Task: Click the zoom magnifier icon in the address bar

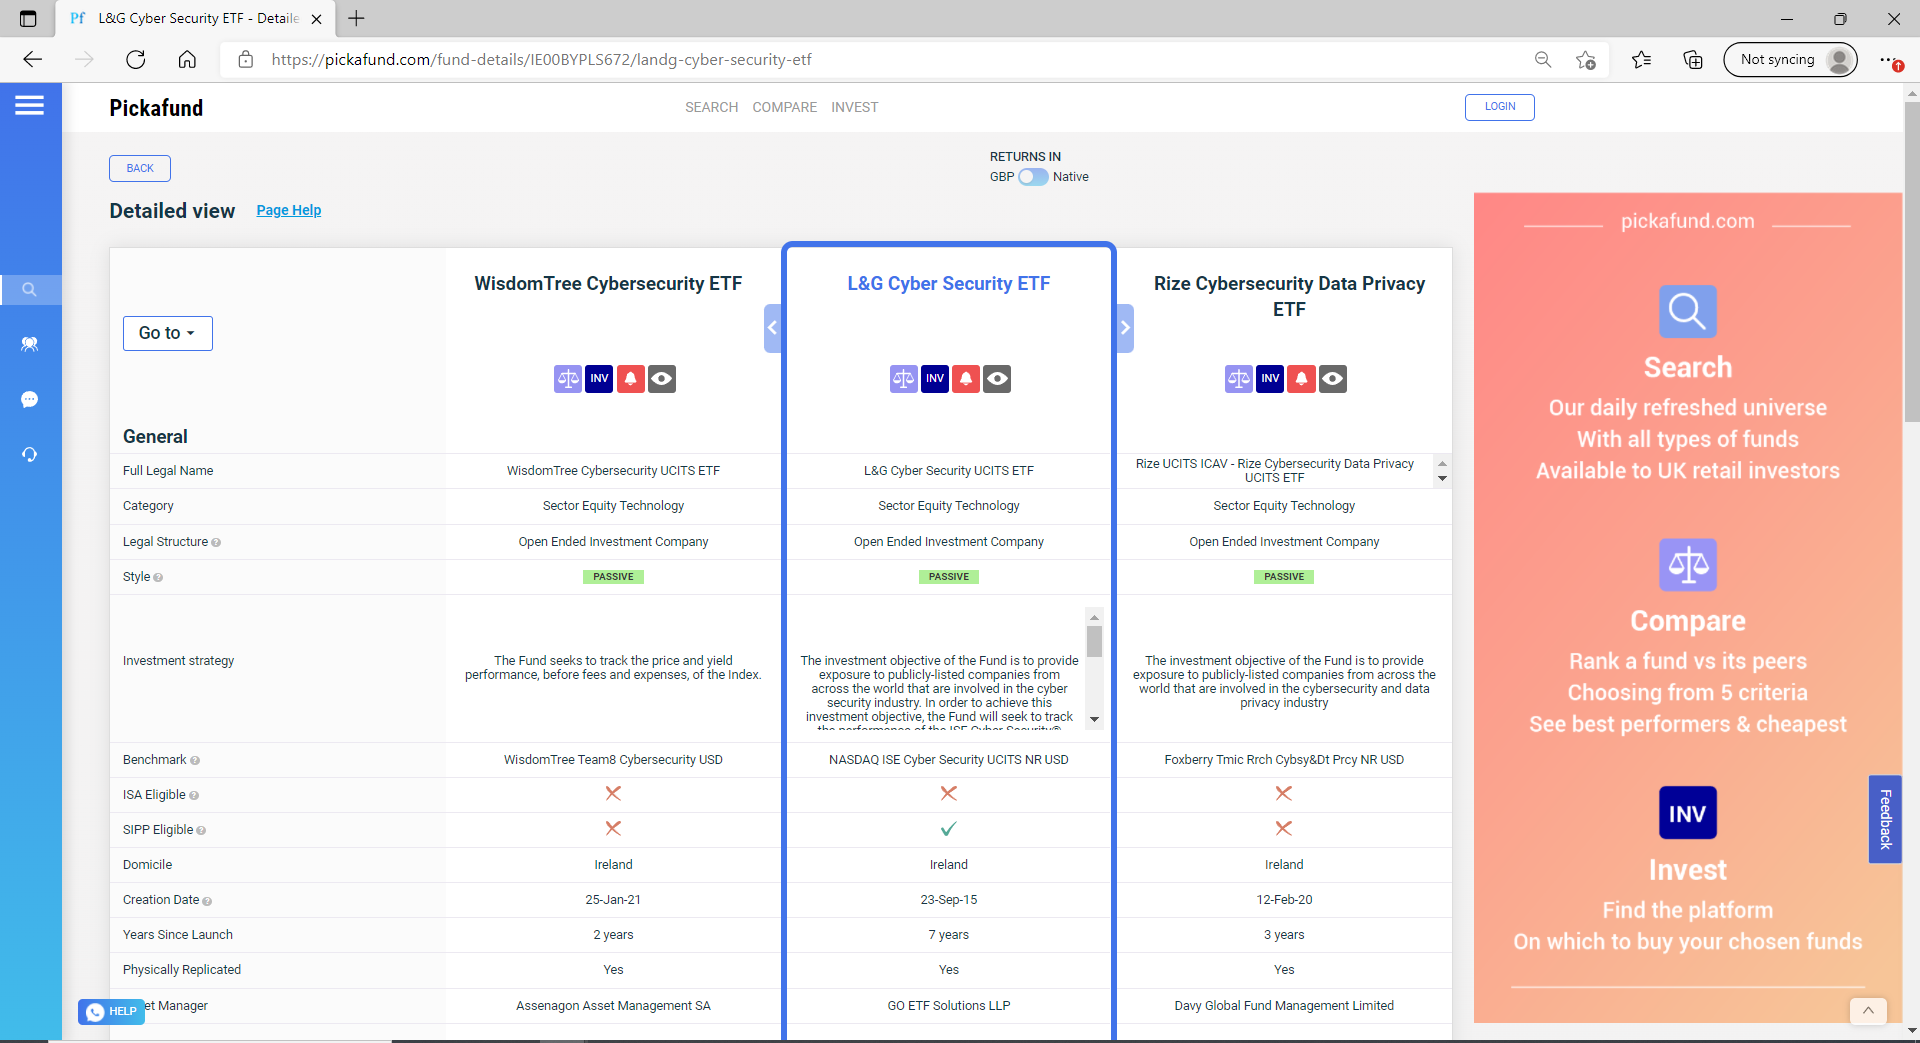Action: pos(1543,60)
